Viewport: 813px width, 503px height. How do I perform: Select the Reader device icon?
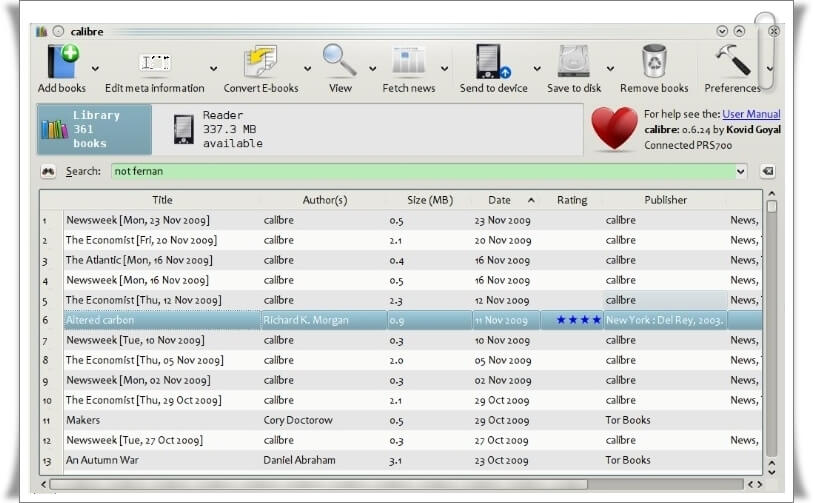tap(184, 129)
